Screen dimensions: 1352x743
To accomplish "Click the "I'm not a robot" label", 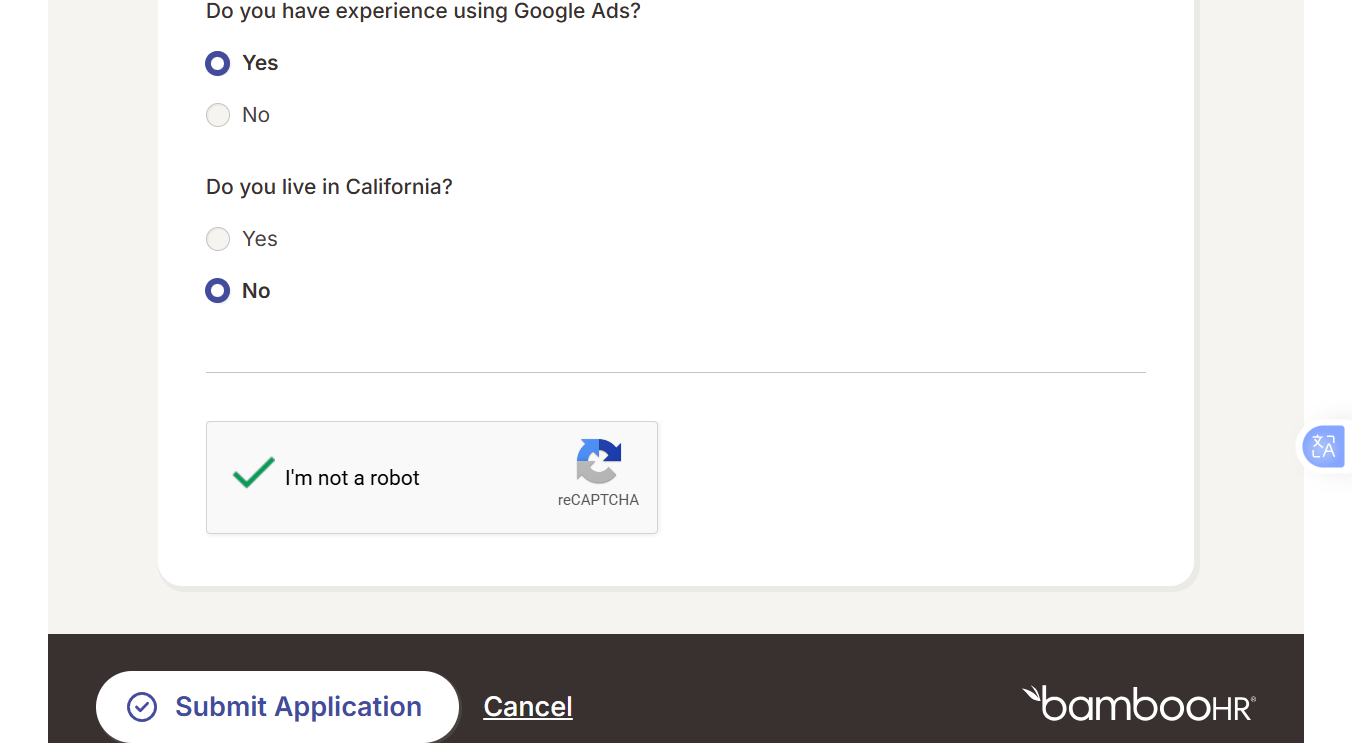I will 352,478.
